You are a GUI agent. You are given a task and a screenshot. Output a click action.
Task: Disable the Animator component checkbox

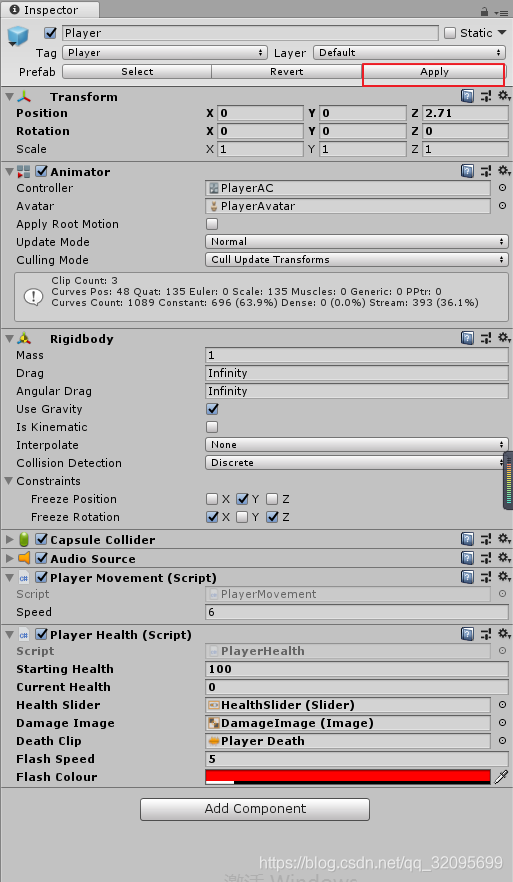(41, 171)
